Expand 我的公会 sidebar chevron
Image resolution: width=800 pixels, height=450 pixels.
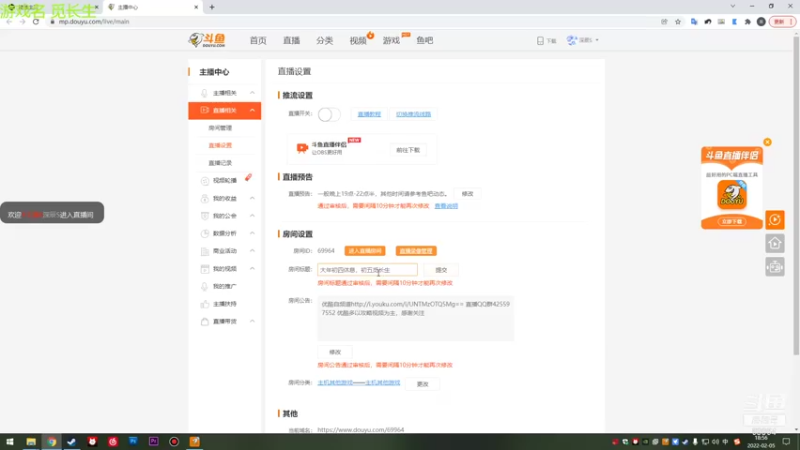(252, 216)
